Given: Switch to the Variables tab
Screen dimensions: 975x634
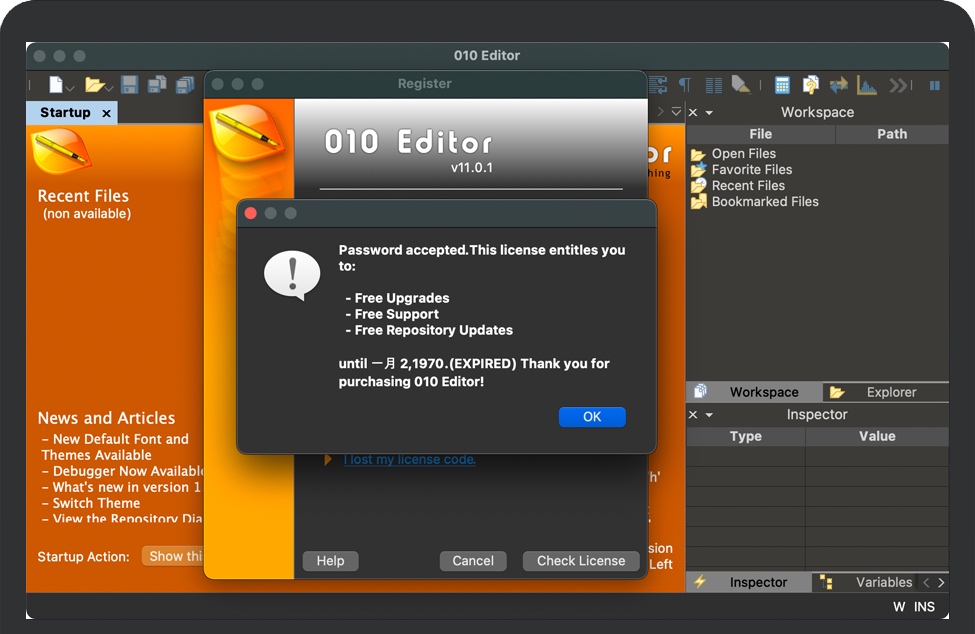Looking at the screenshot, I should pos(866,582).
